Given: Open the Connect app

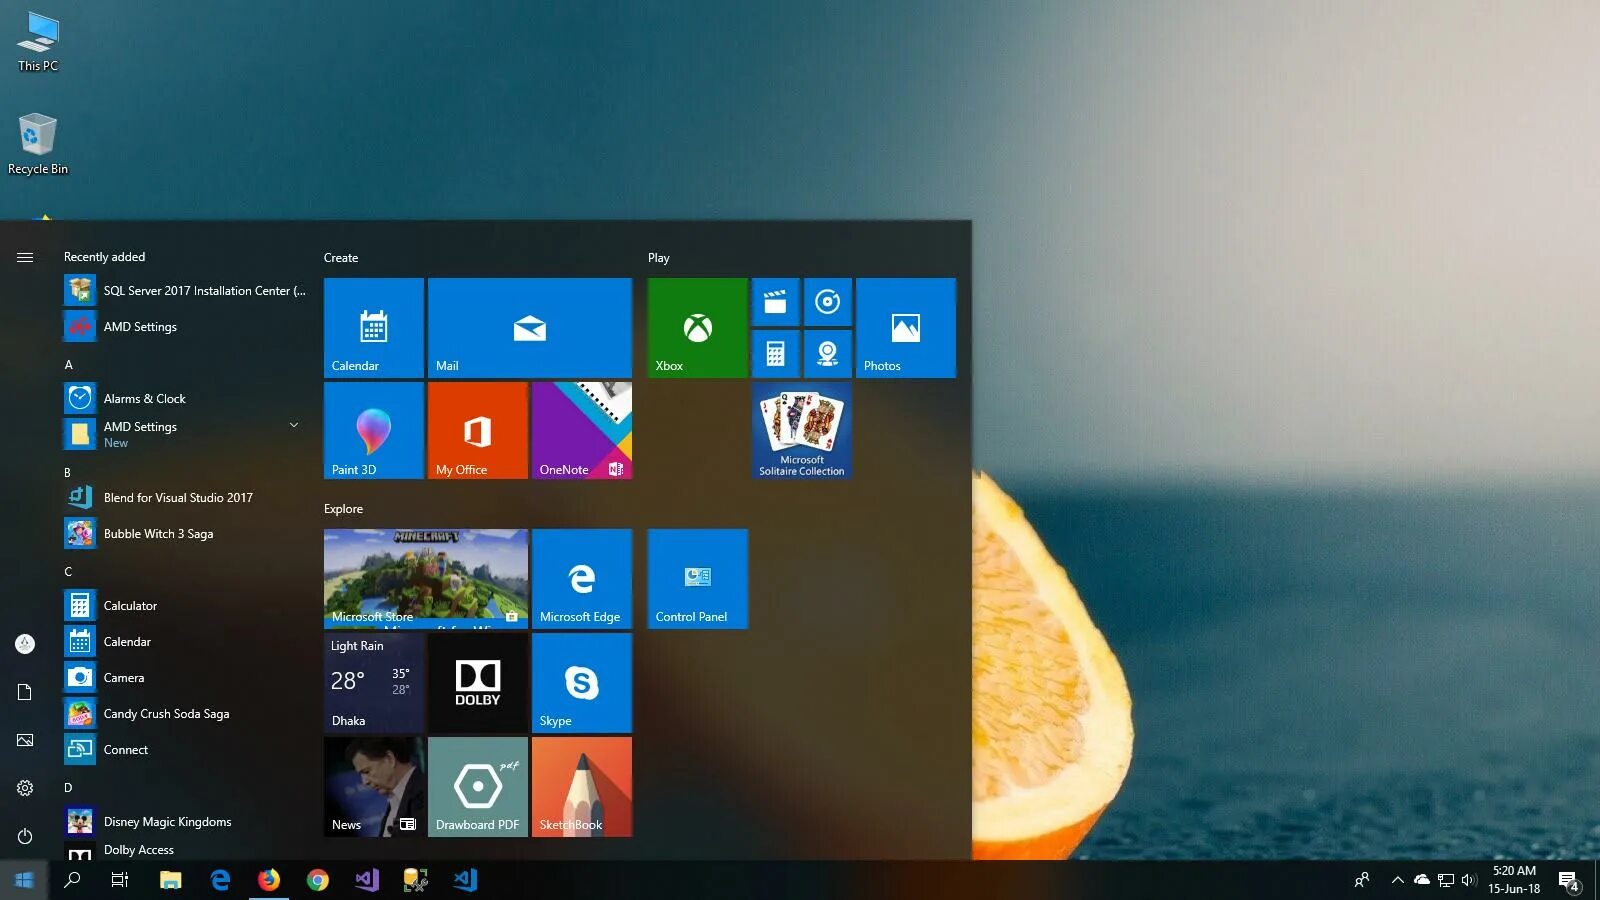Looking at the screenshot, I should pyautogui.click(x=186, y=750).
